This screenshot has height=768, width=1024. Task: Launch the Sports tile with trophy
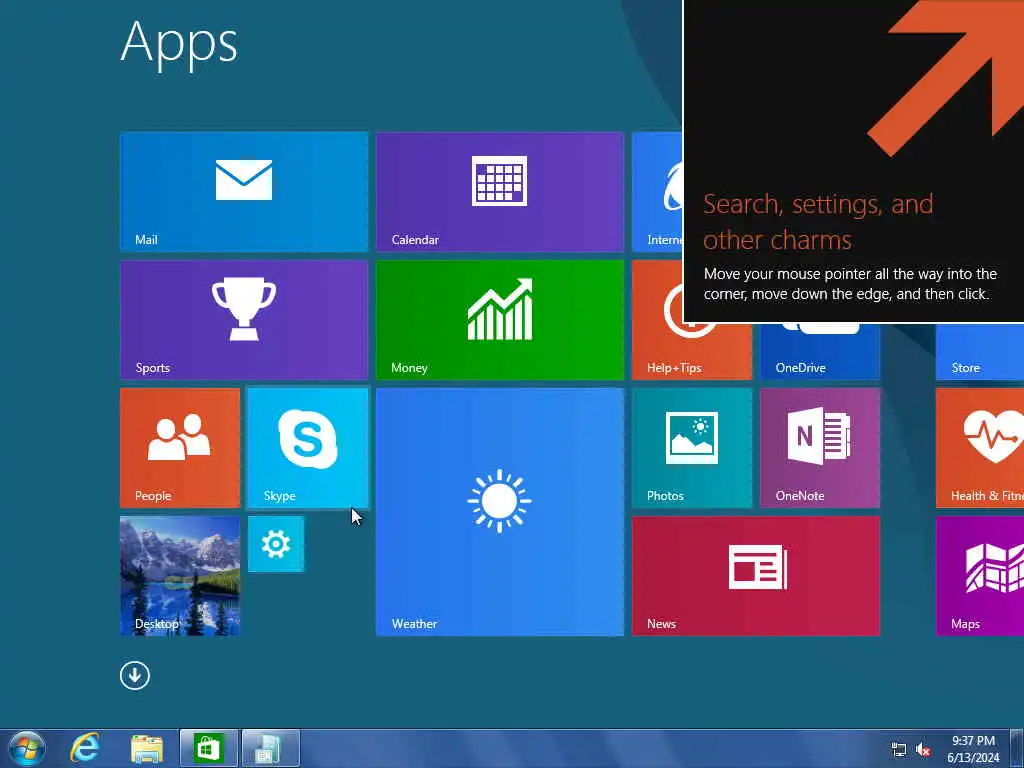(244, 319)
